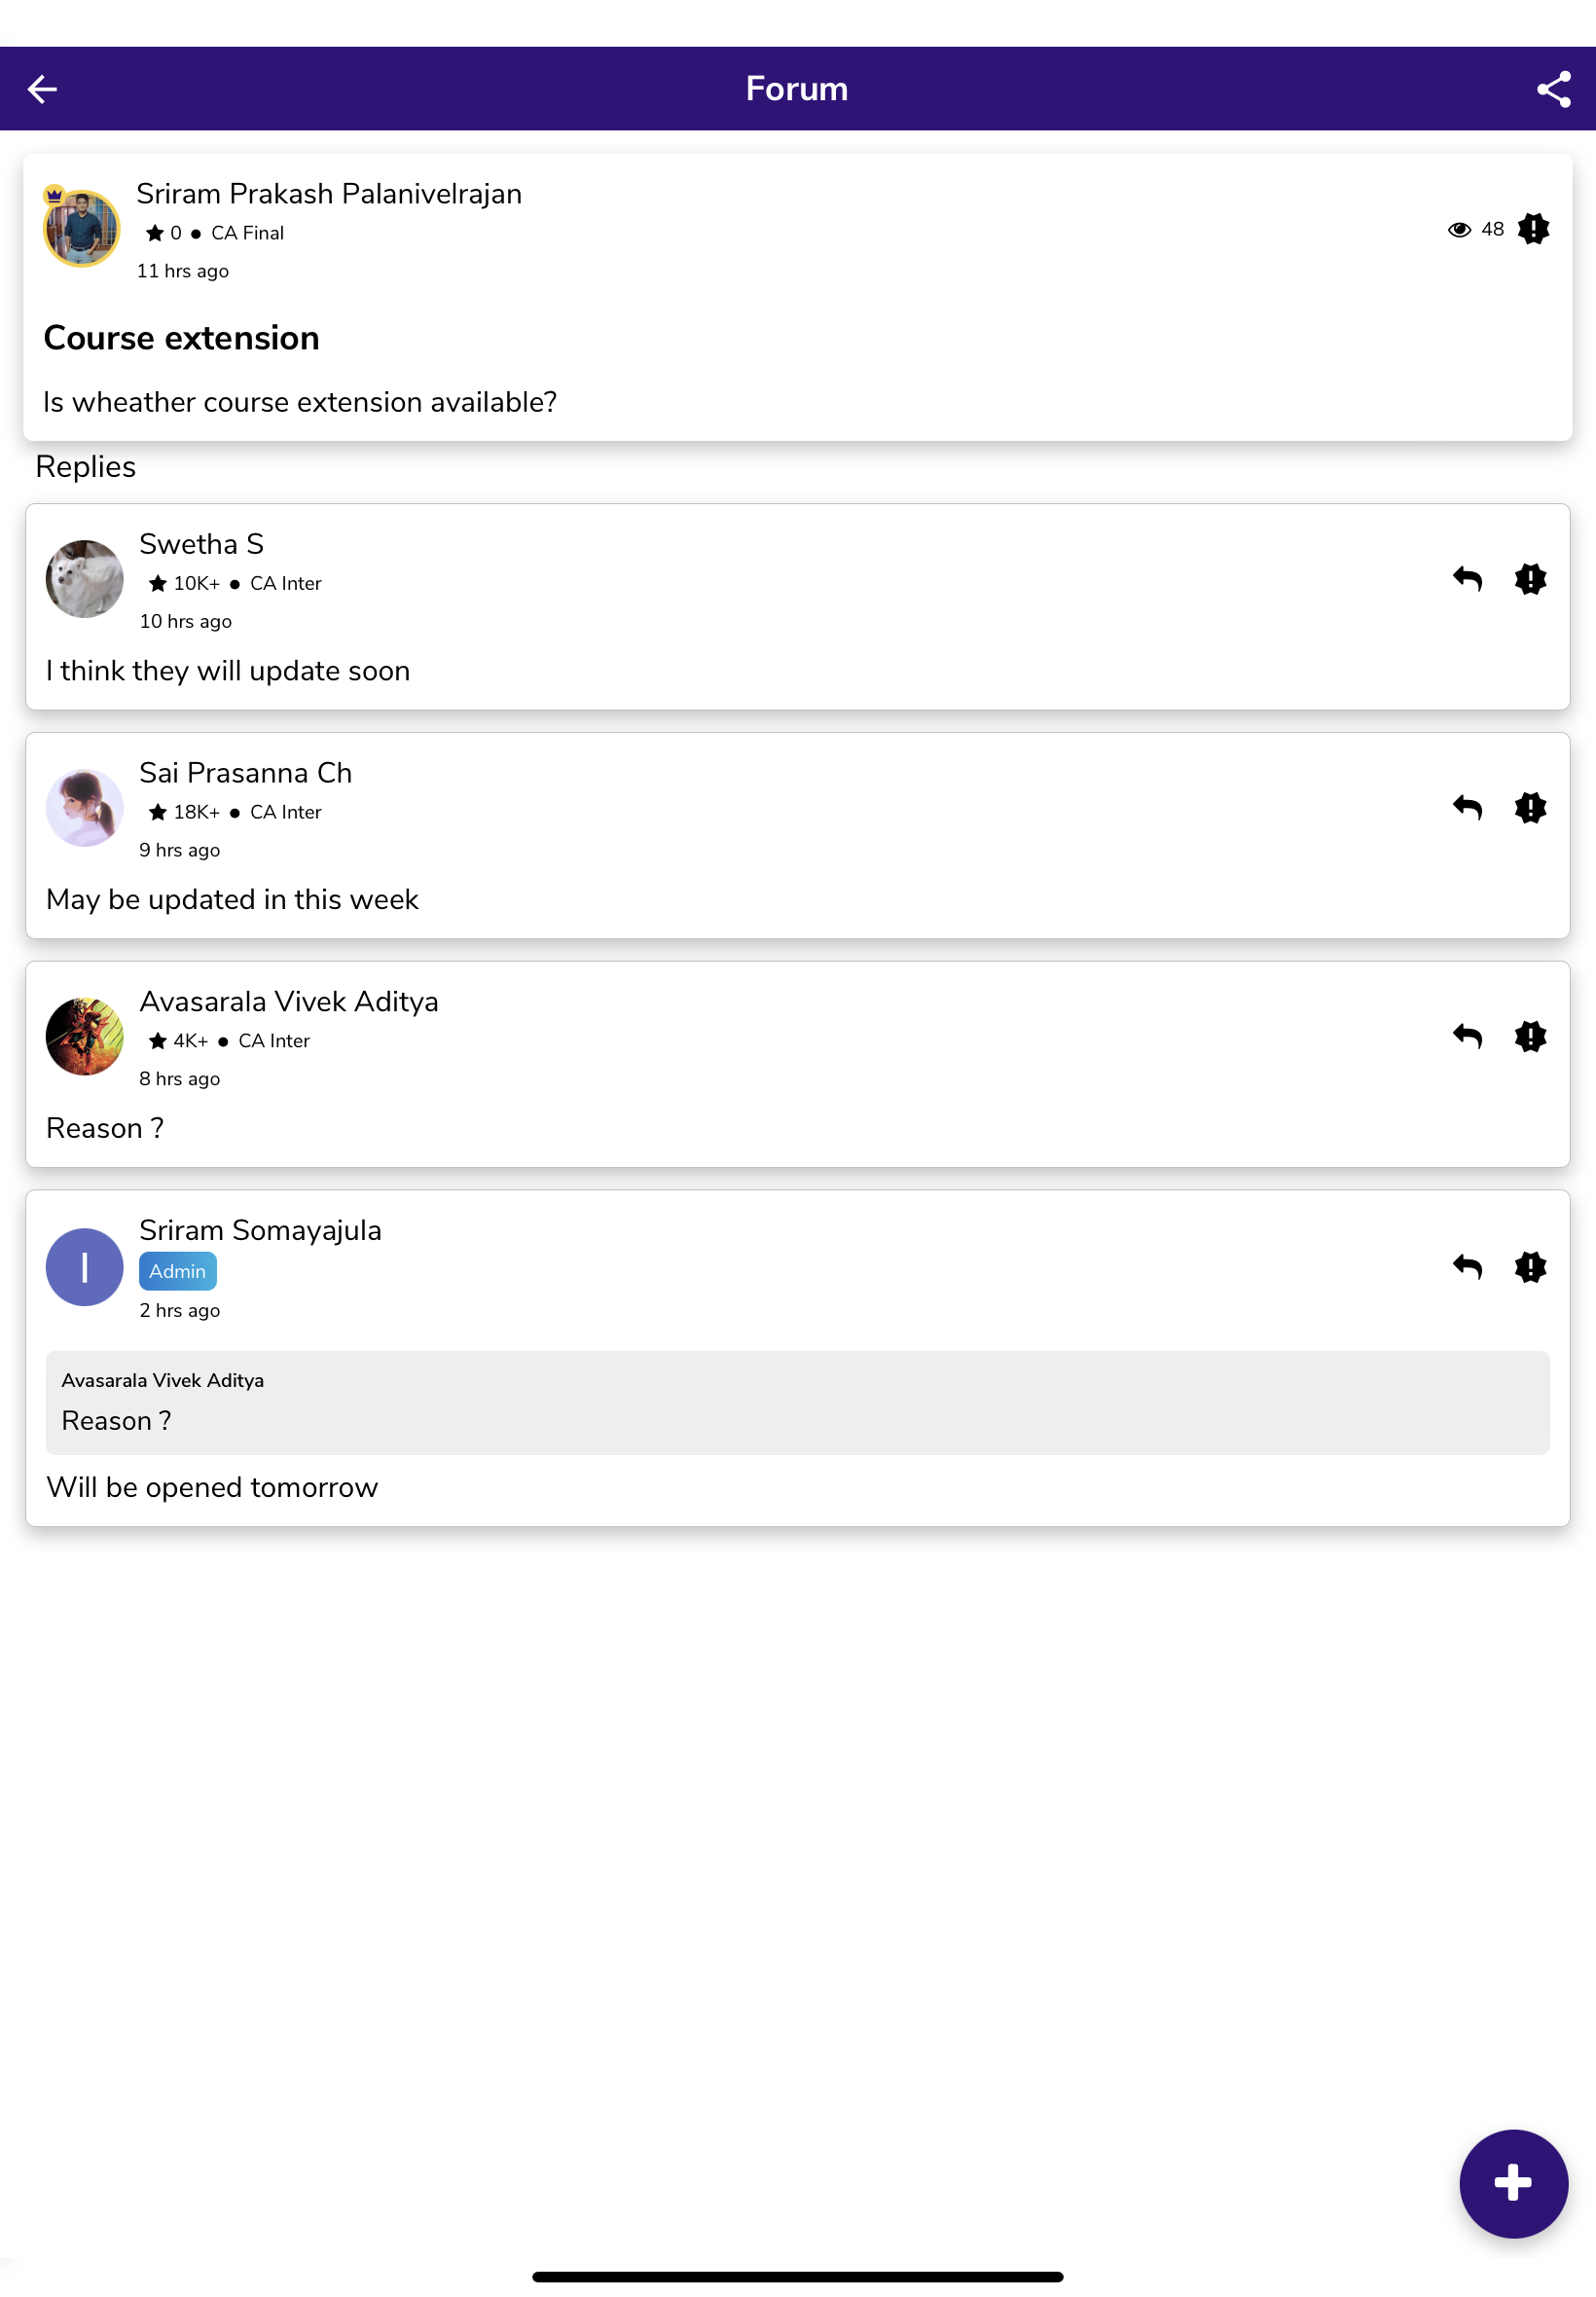Report Sriram Prakash Palanivelrajan's original post
The image size is (1596, 2297).
[x=1533, y=229]
